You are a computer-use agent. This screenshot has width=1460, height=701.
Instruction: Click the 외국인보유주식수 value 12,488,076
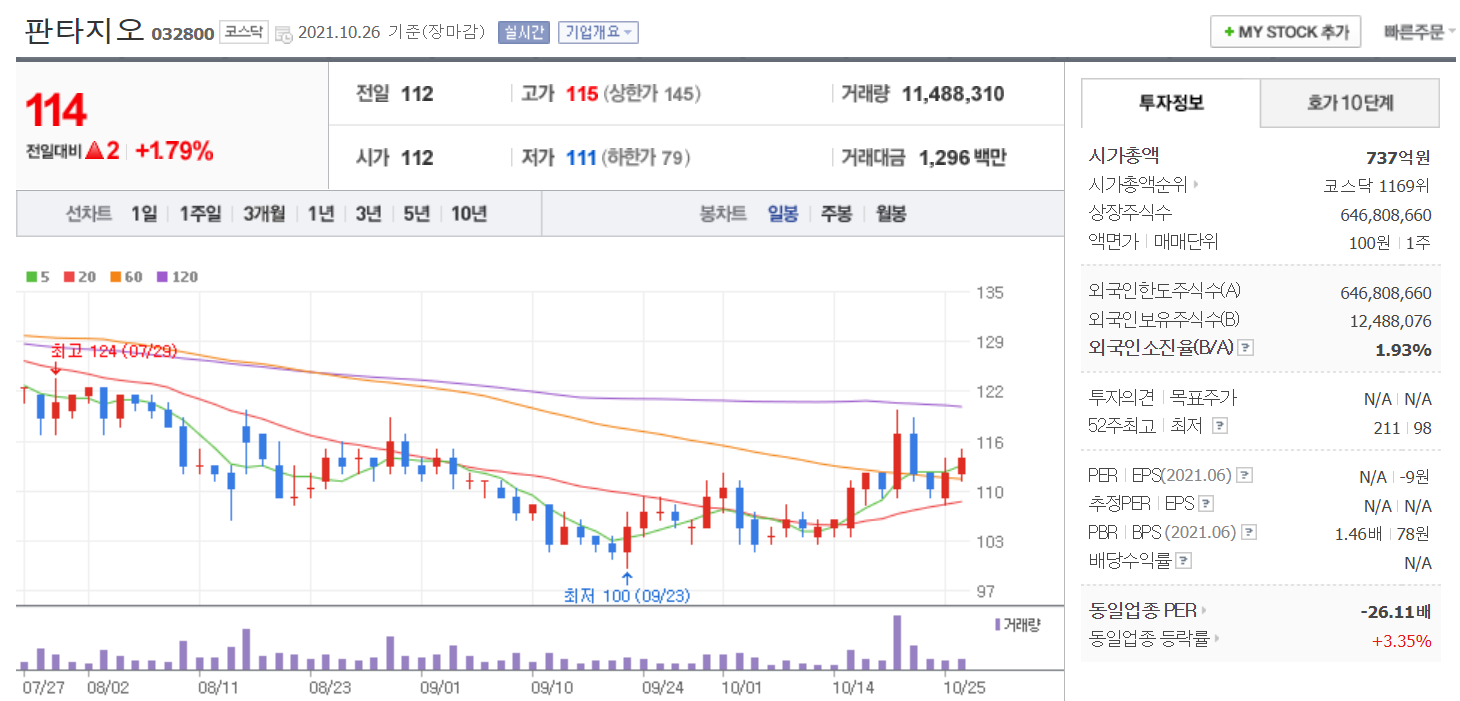pos(1390,321)
